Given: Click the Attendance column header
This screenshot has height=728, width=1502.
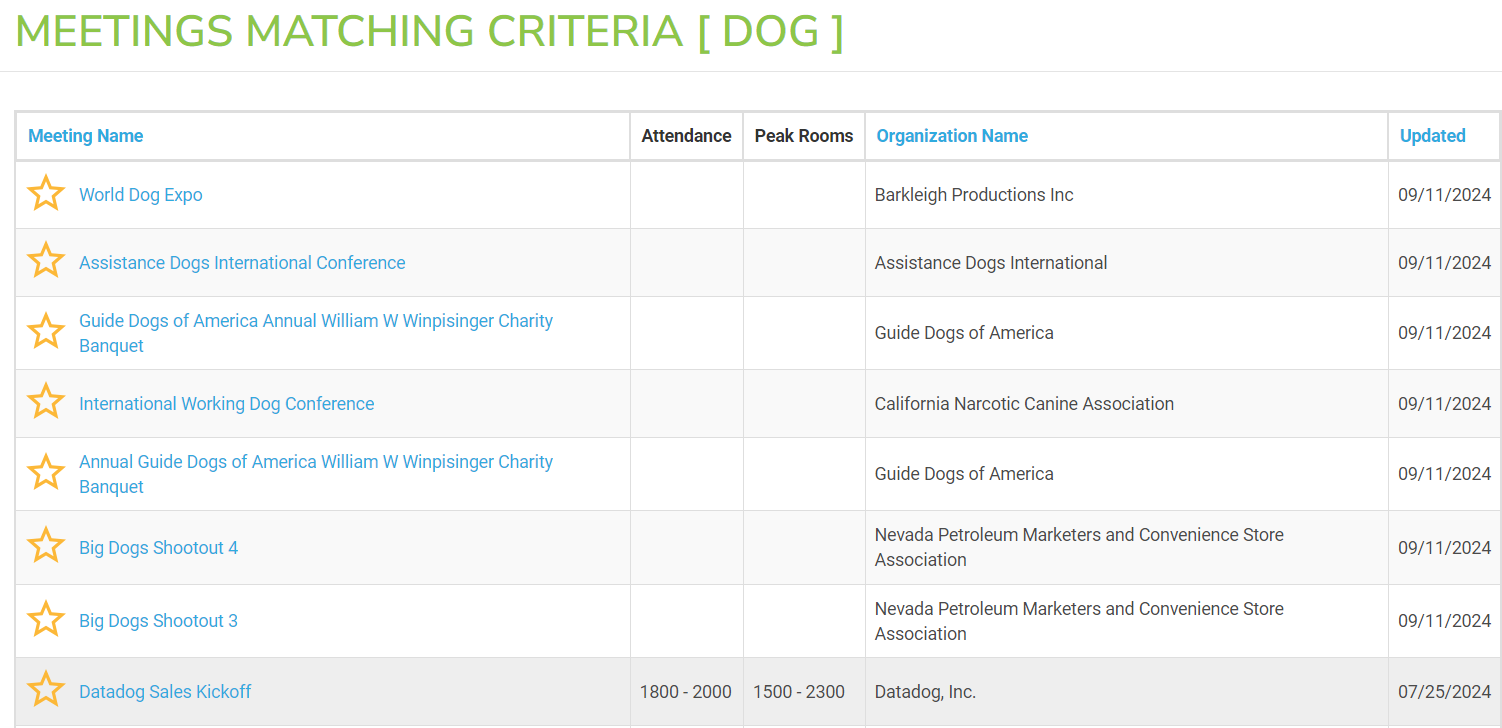Looking at the screenshot, I should coord(686,136).
